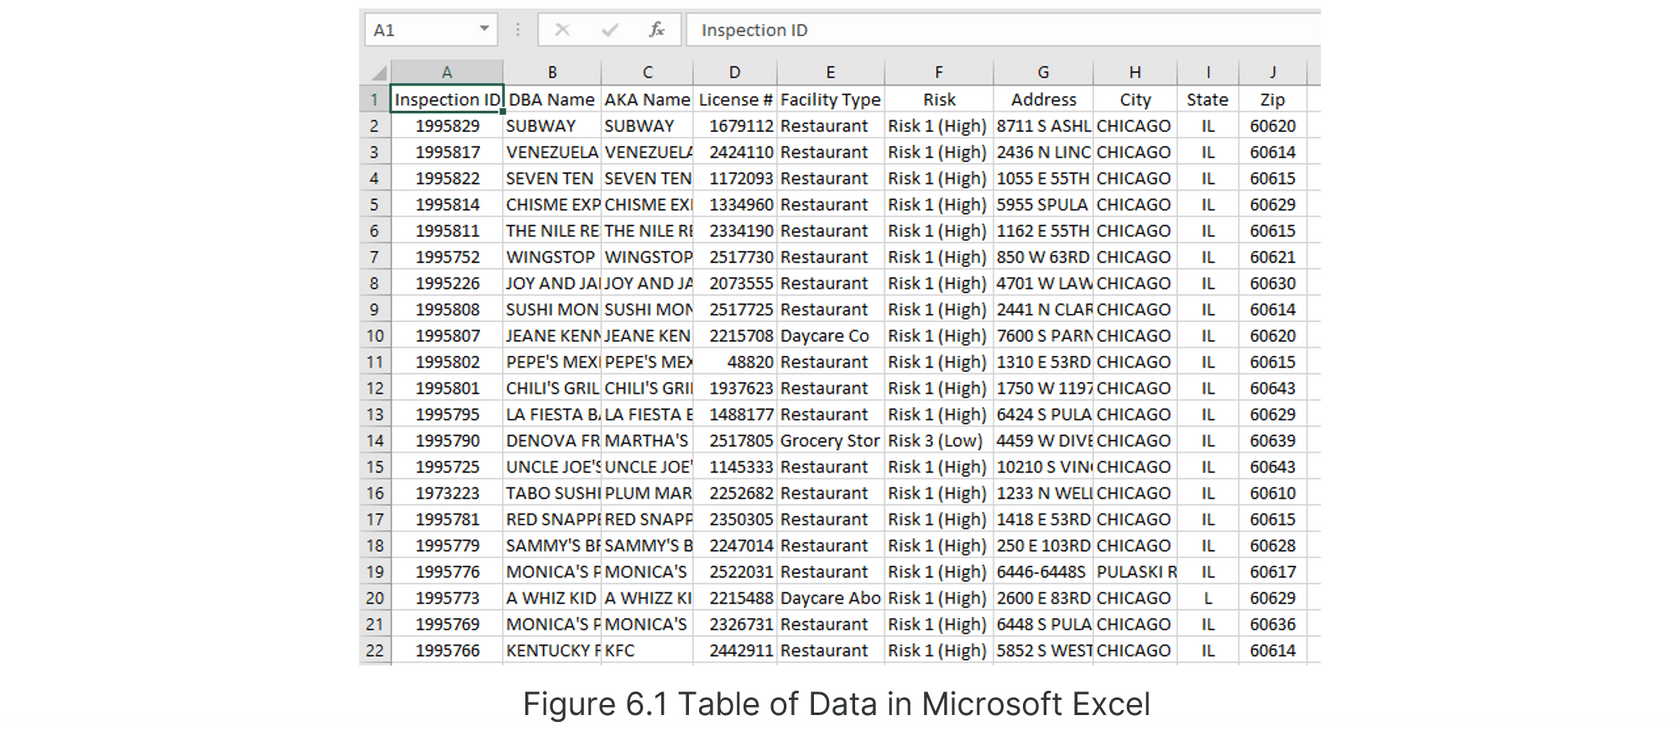Select row 22 header
1680x742 pixels.
(x=374, y=650)
